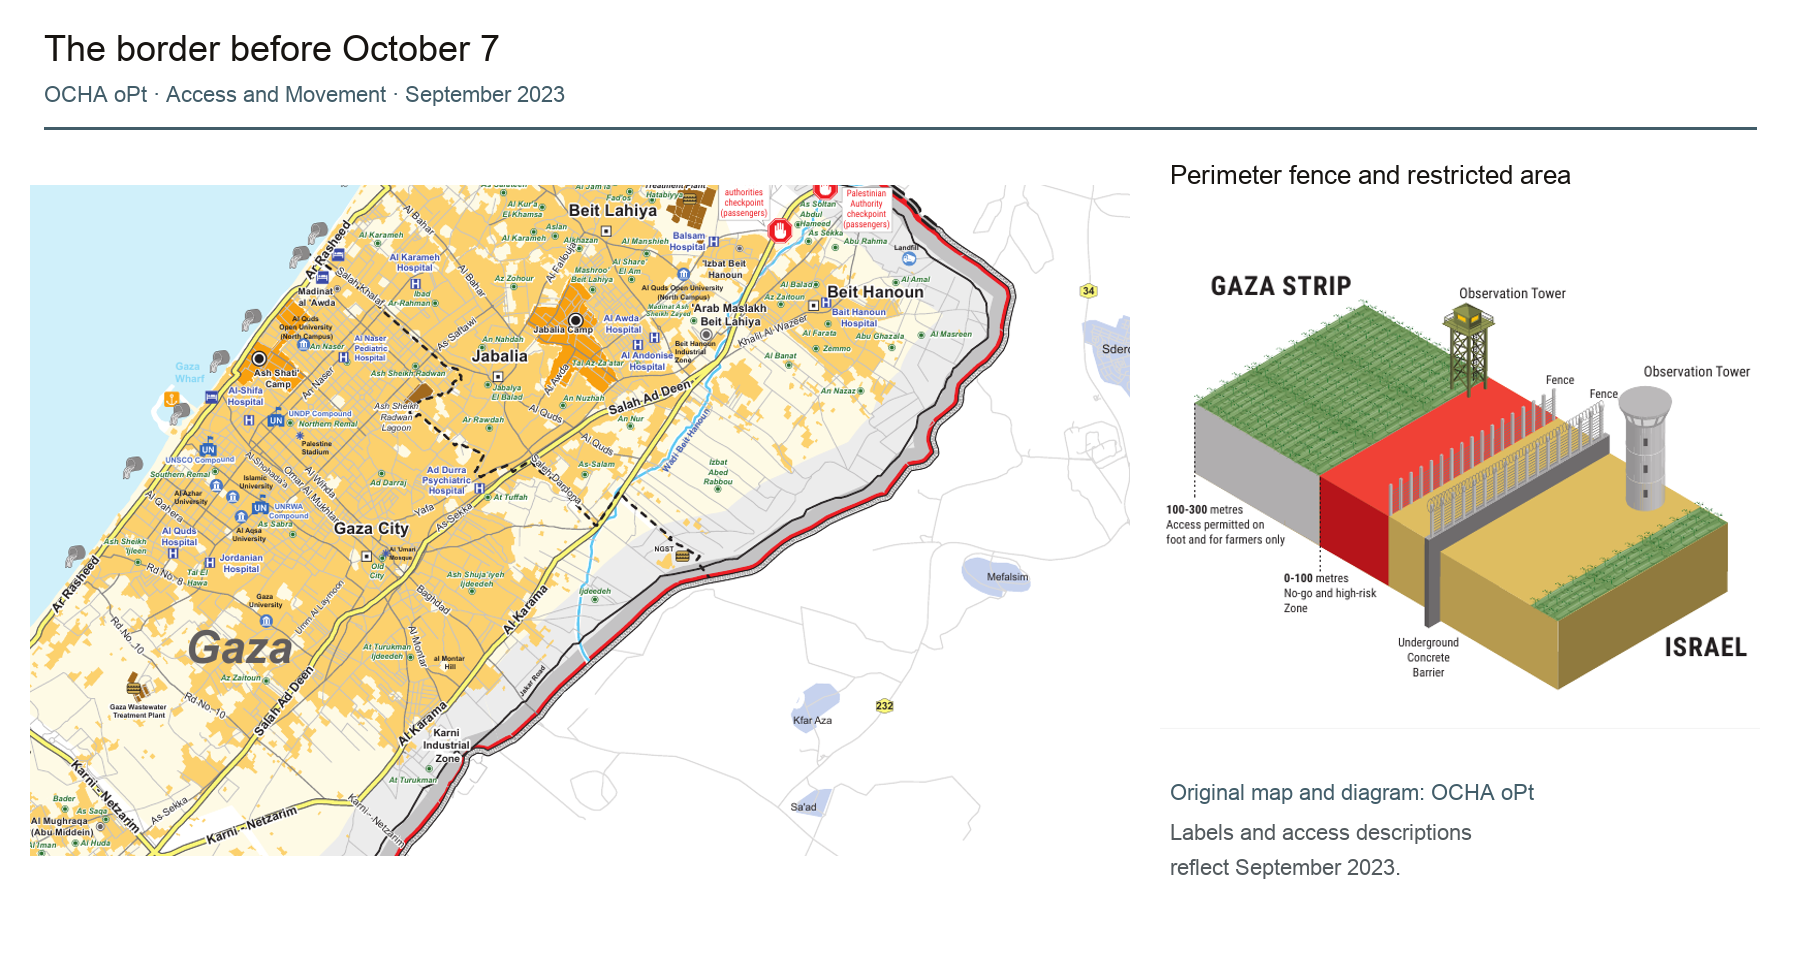Click the Ash Shati' Camp circle marker
The width and height of the screenshot is (1800, 970).
(x=259, y=358)
